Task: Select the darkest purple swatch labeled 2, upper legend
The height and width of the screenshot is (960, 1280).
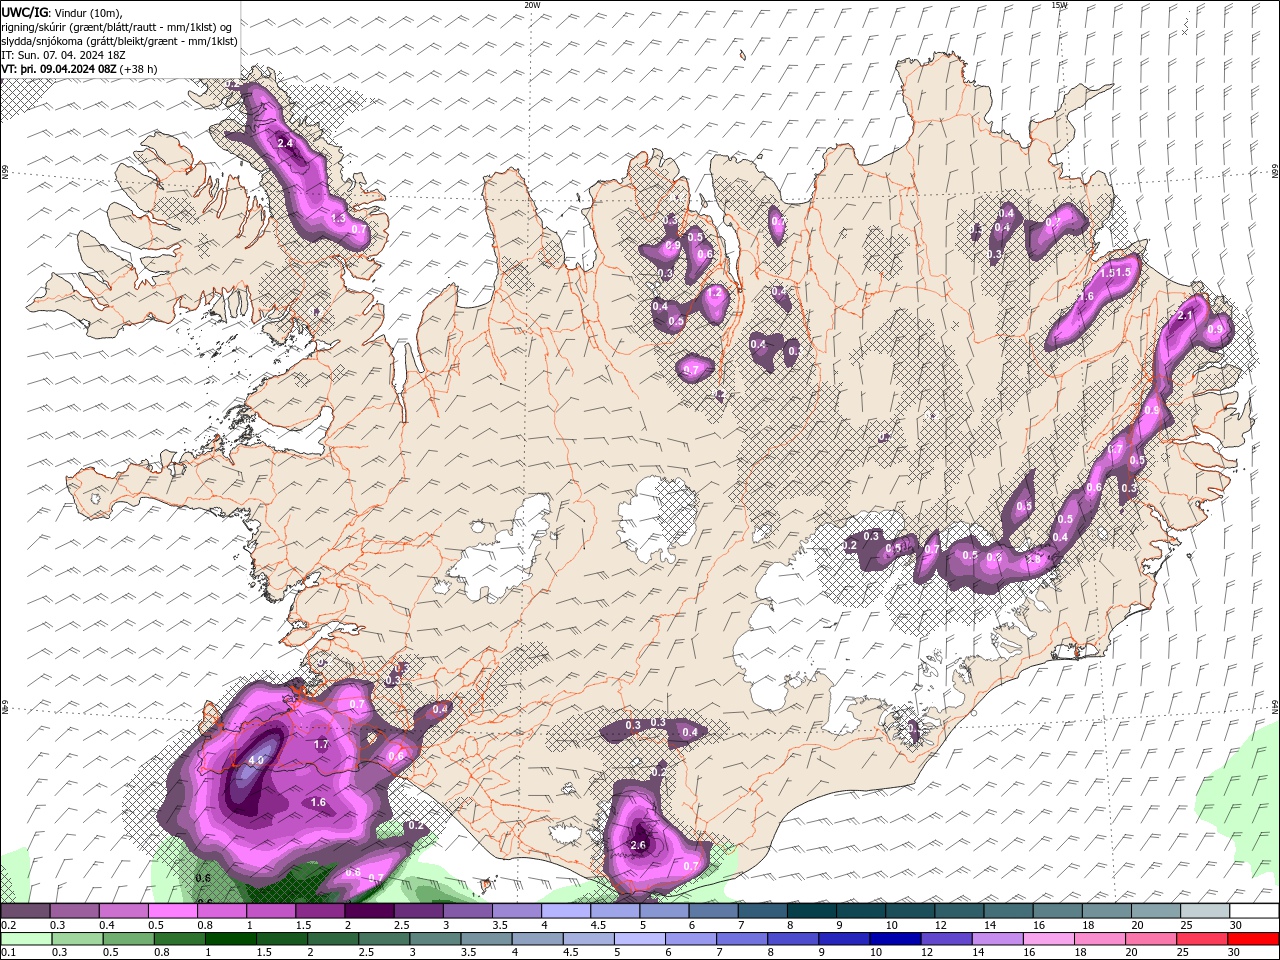Action: tap(370, 911)
